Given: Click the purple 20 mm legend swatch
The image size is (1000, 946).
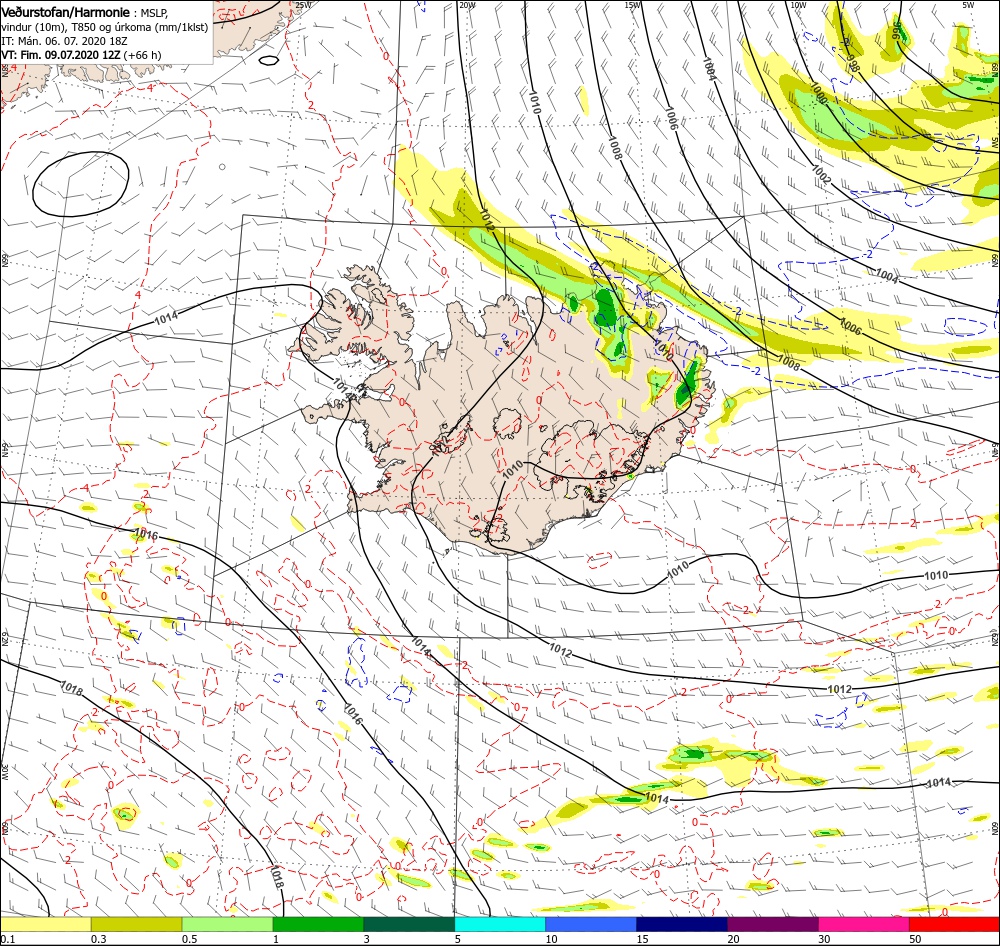Looking at the screenshot, I should (773, 924).
